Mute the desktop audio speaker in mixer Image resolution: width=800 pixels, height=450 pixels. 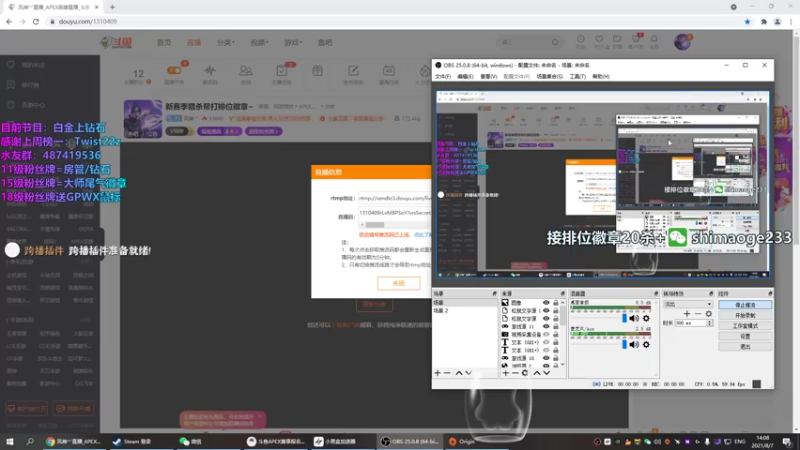634,318
